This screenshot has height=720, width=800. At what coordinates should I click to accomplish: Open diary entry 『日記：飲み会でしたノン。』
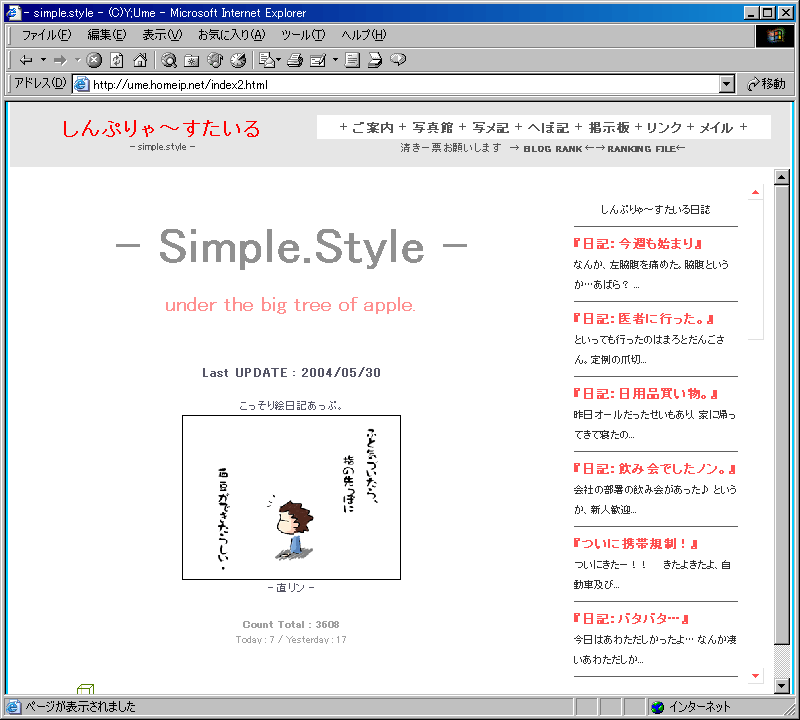(x=655, y=469)
